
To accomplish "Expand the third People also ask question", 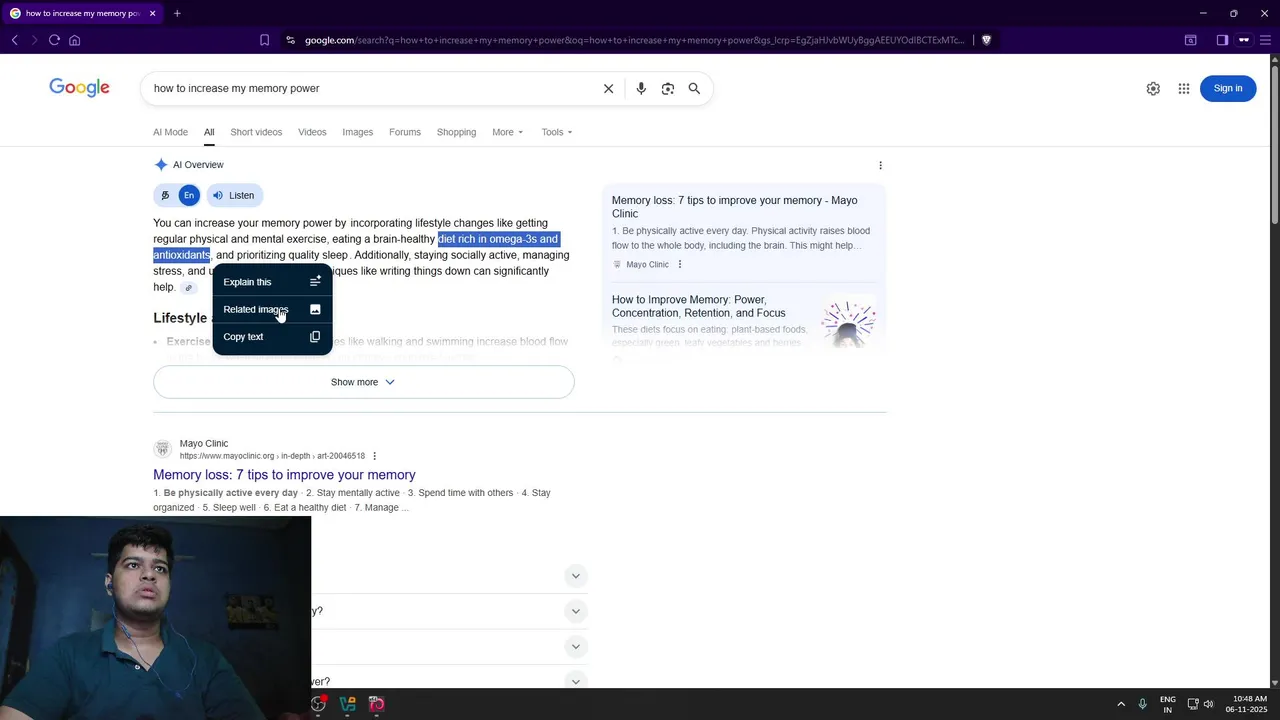I will point(575,646).
